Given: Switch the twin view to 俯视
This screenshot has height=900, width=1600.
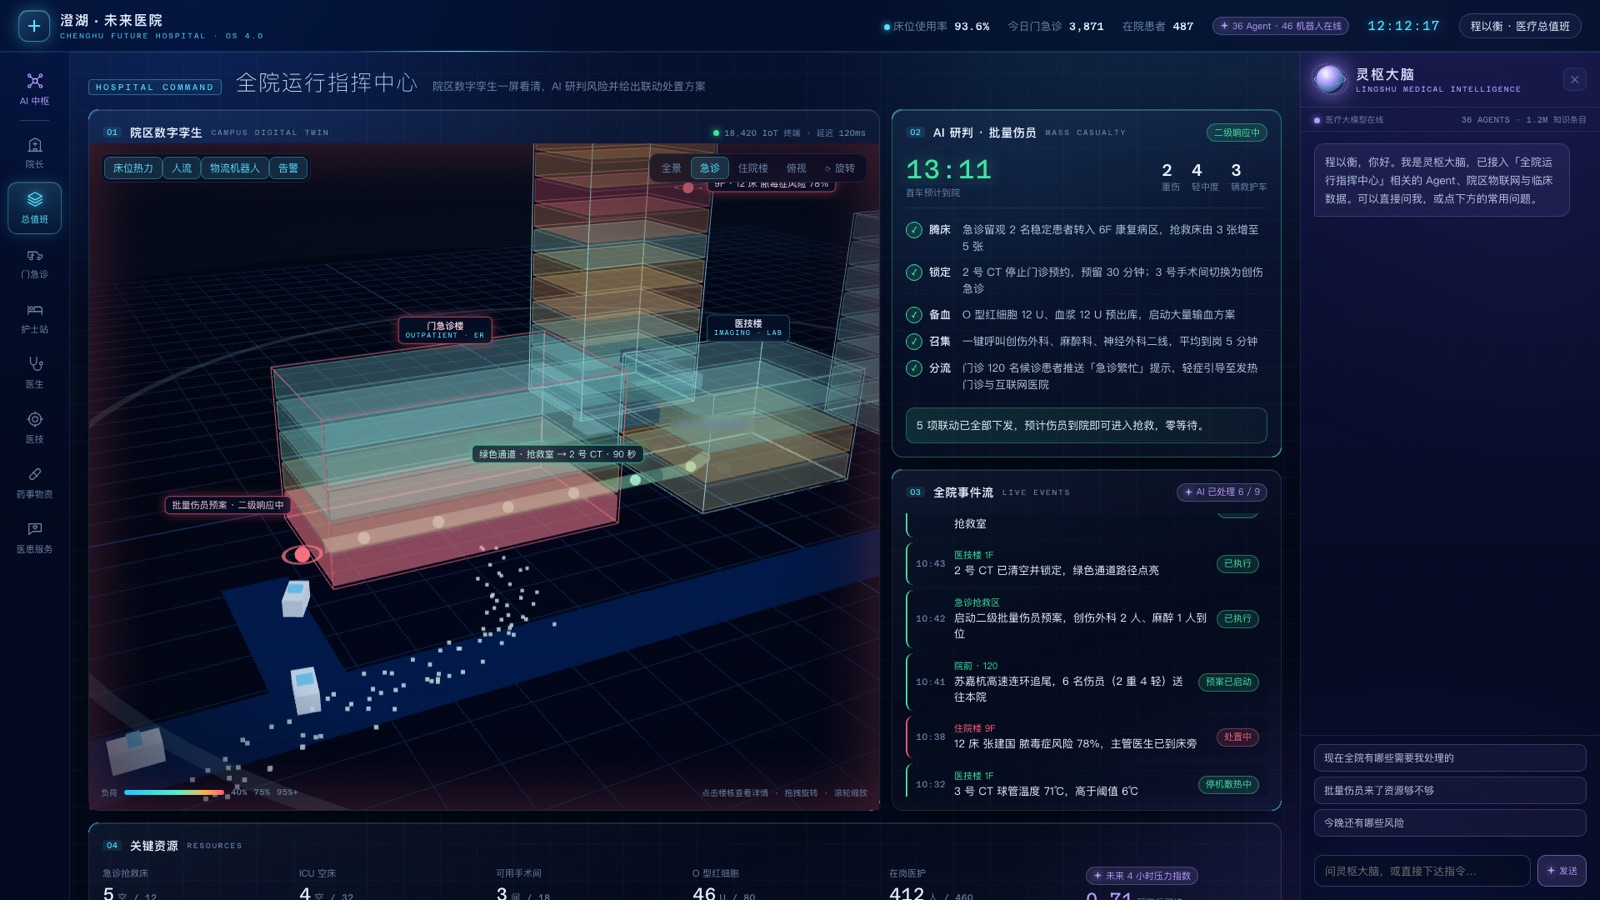Looking at the screenshot, I should point(796,168).
